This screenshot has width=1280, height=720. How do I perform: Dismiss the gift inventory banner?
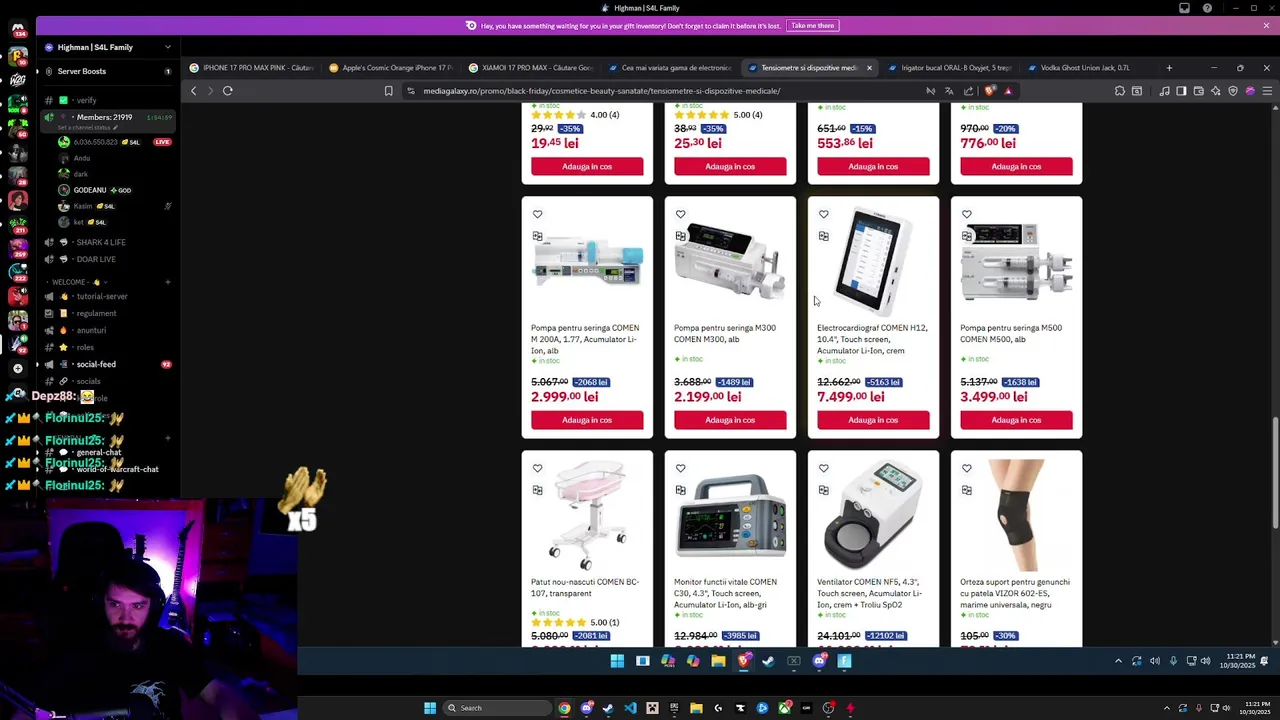click(x=1267, y=25)
